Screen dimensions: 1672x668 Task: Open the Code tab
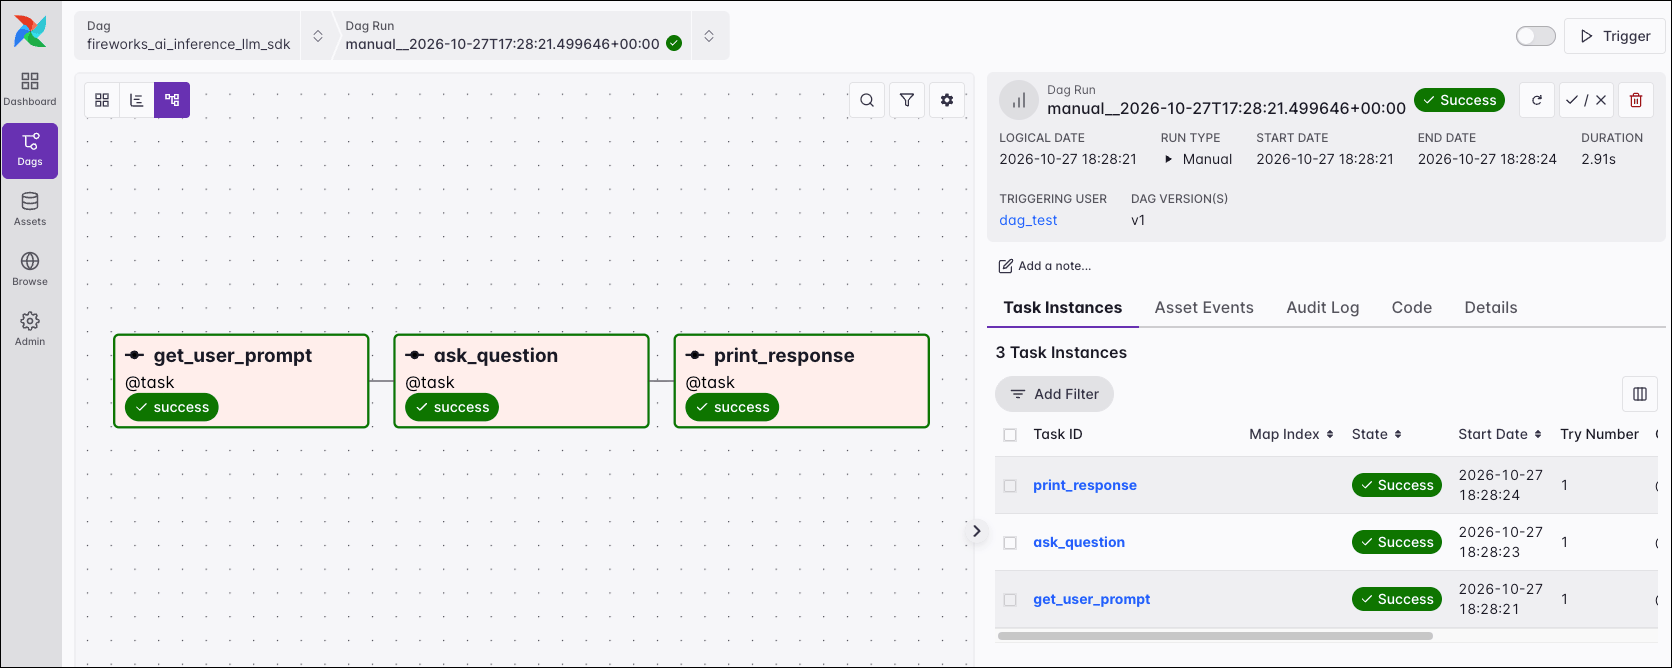[x=1412, y=308]
